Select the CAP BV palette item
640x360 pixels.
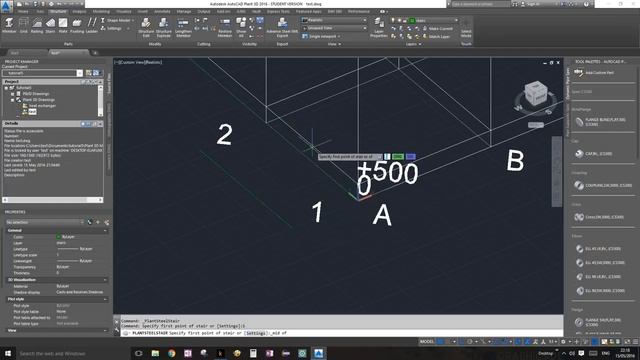(593, 154)
